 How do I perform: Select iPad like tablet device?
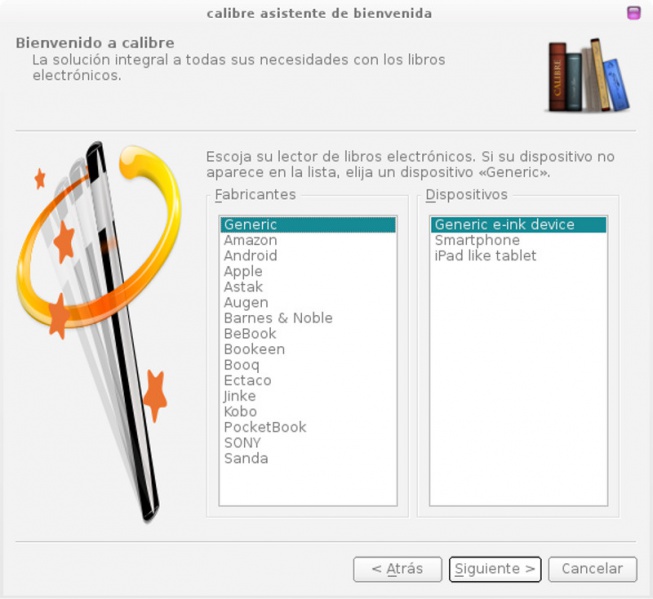click(518, 256)
